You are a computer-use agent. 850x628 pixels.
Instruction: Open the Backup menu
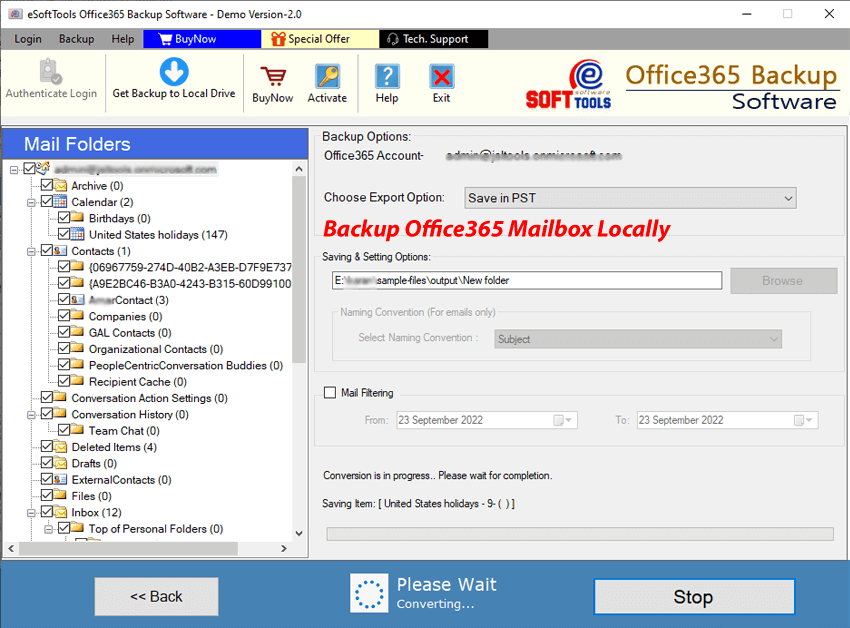click(x=76, y=39)
